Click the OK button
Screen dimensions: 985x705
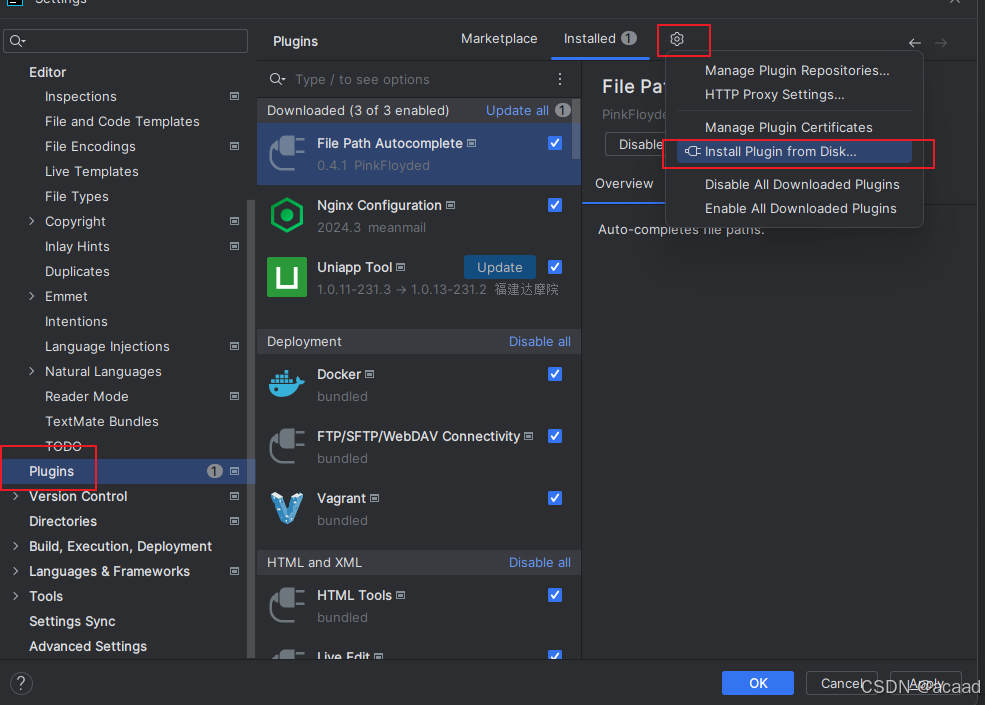coord(758,683)
